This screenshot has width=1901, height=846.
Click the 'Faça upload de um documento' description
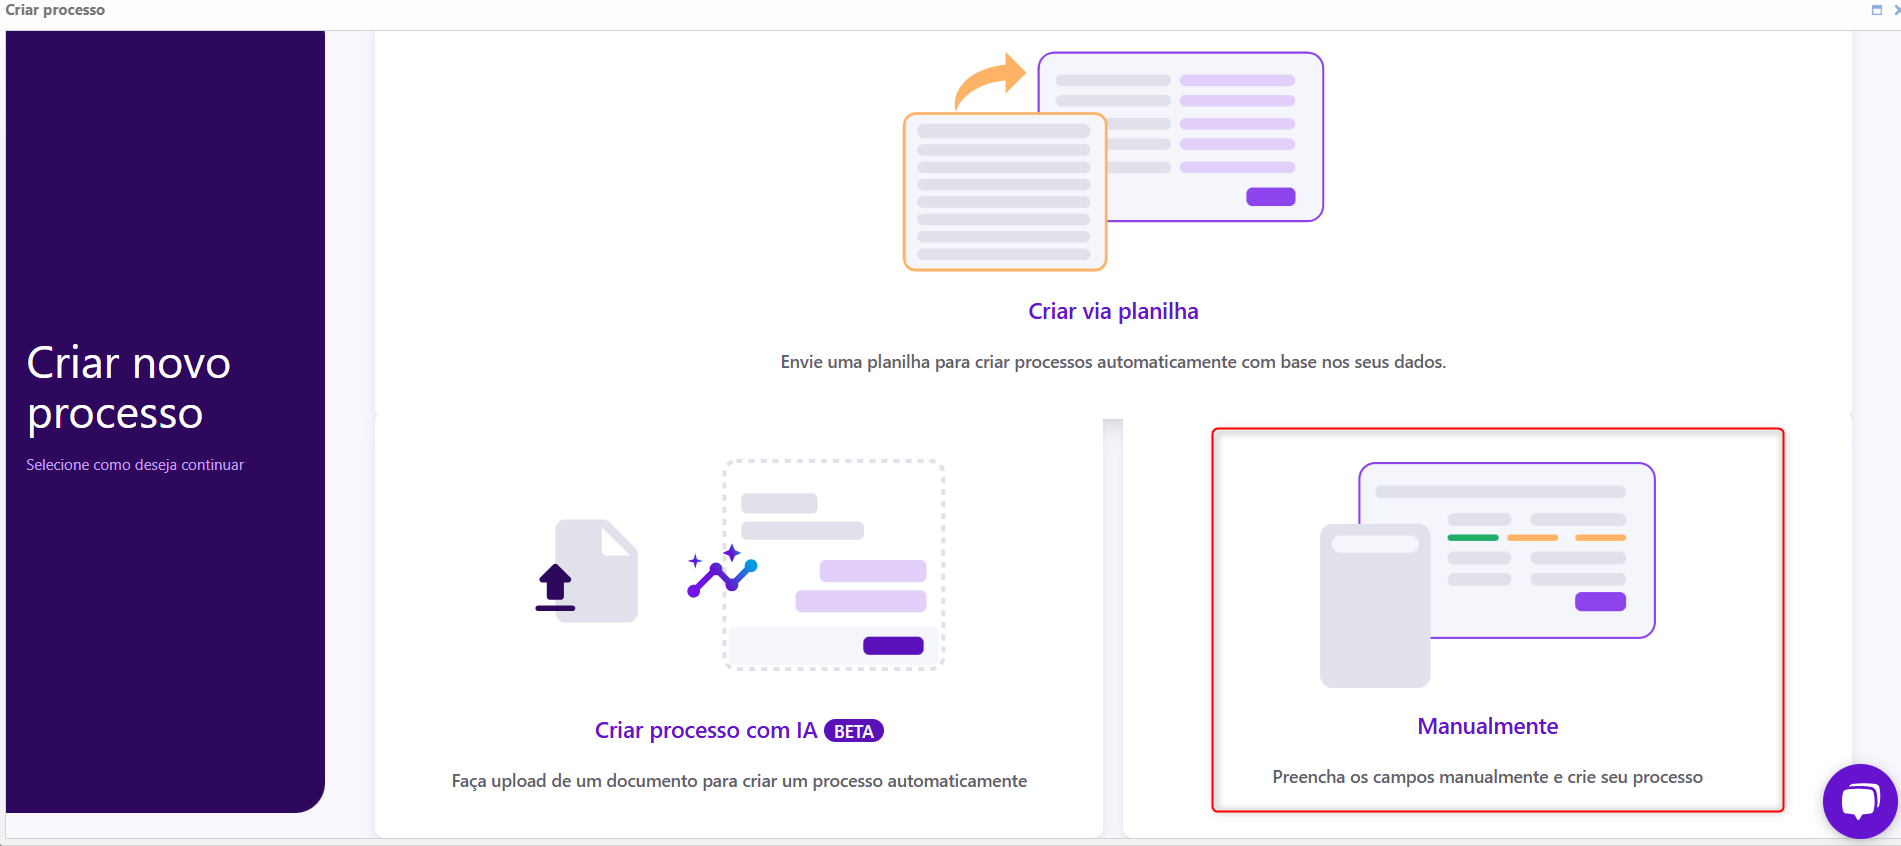[x=739, y=781]
